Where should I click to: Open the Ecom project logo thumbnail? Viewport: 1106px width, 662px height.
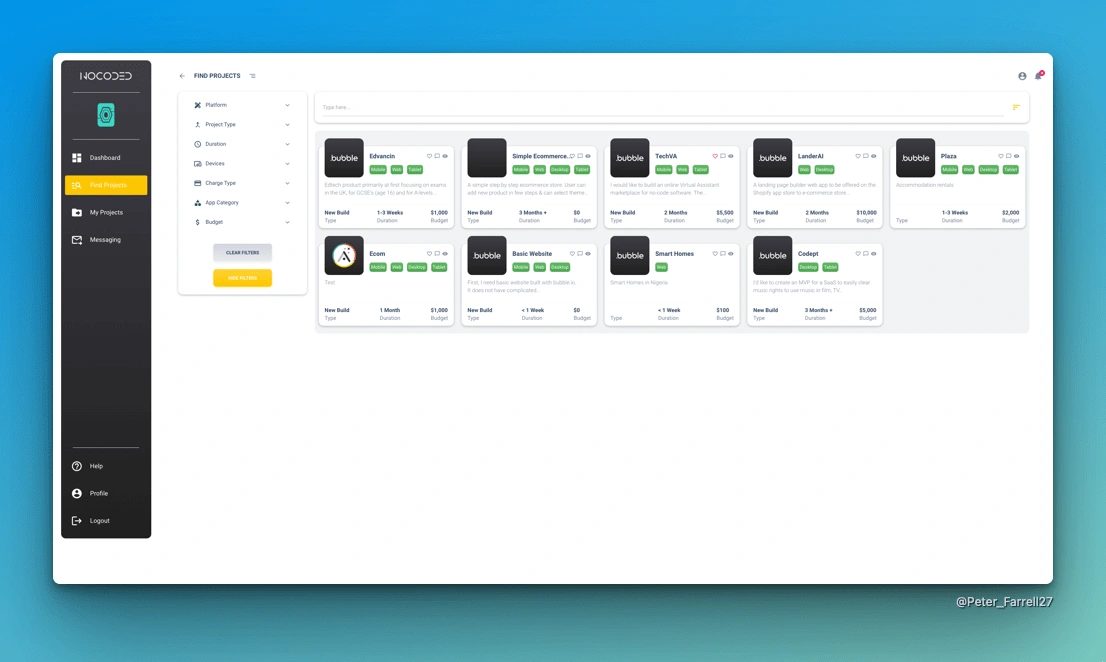pyautogui.click(x=344, y=255)
